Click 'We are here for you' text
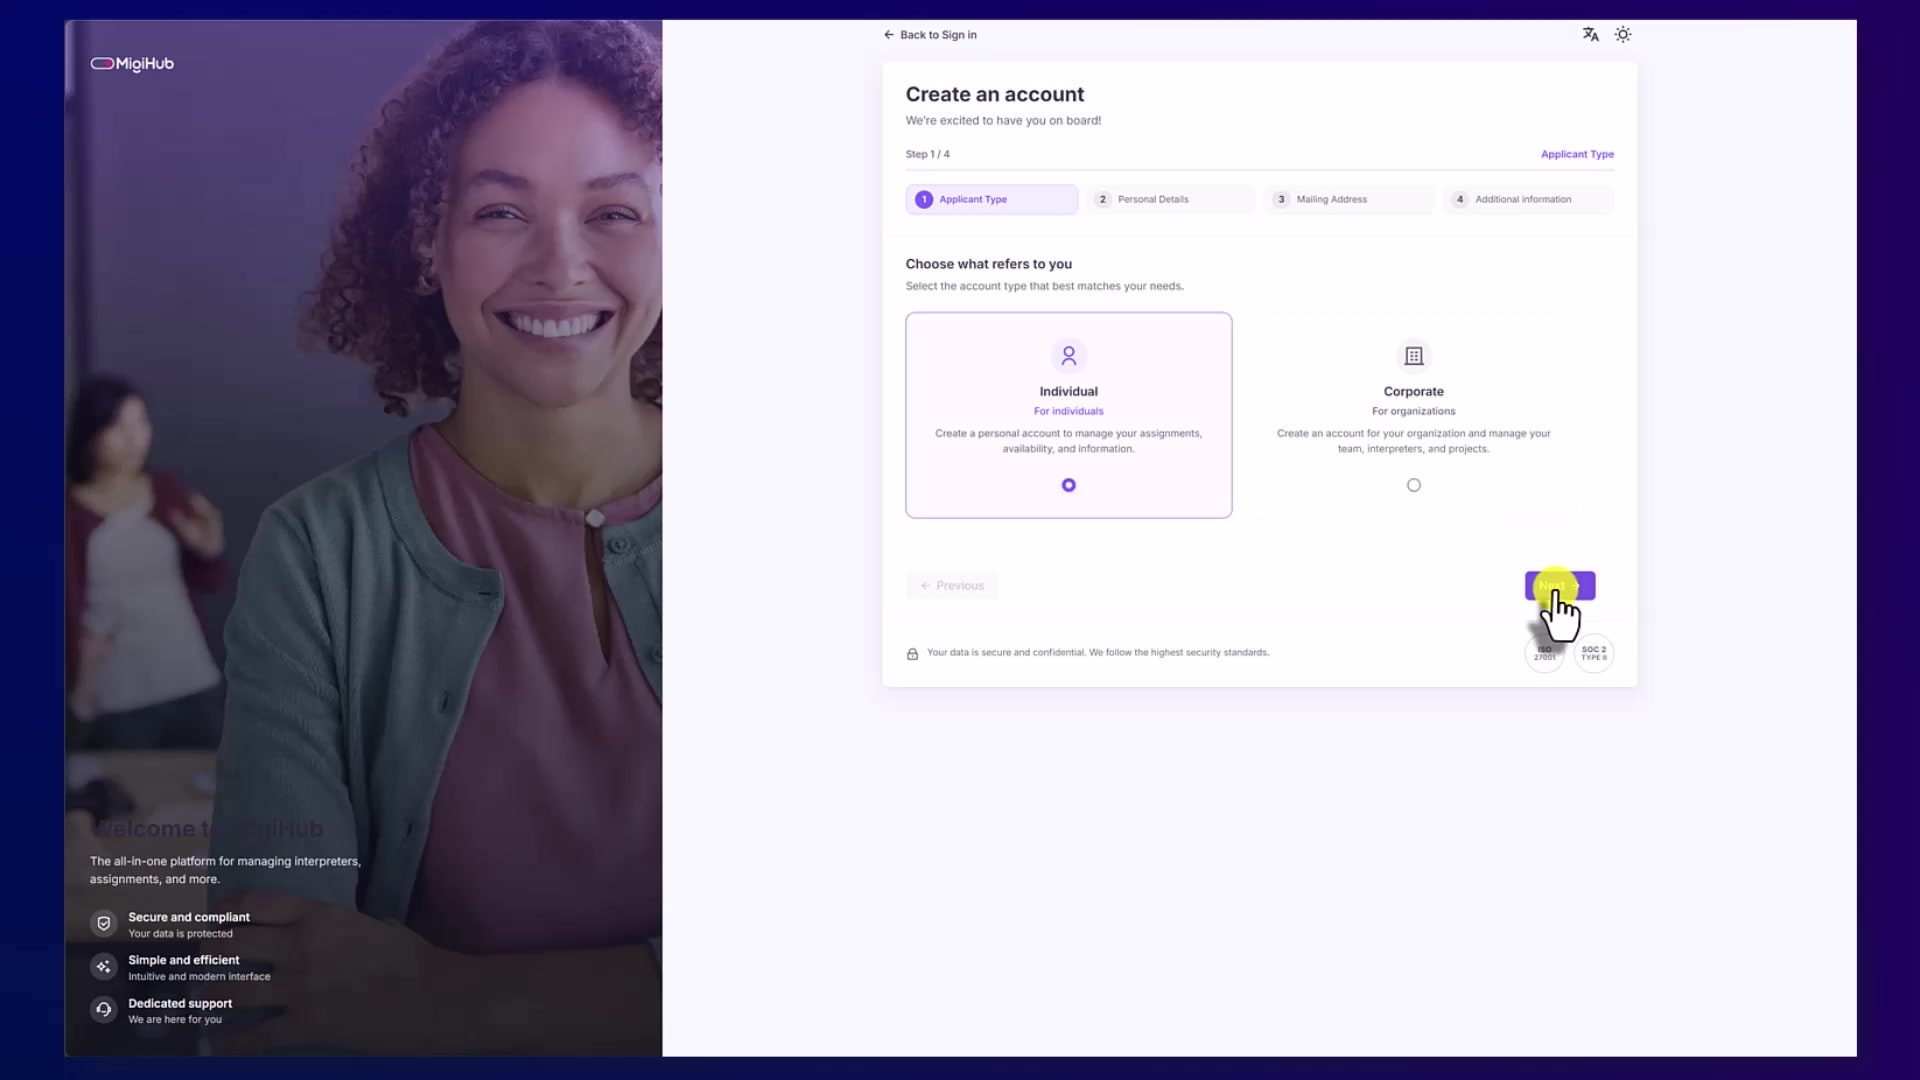The image size is (1920, 1080). (x=175, y=1020)
